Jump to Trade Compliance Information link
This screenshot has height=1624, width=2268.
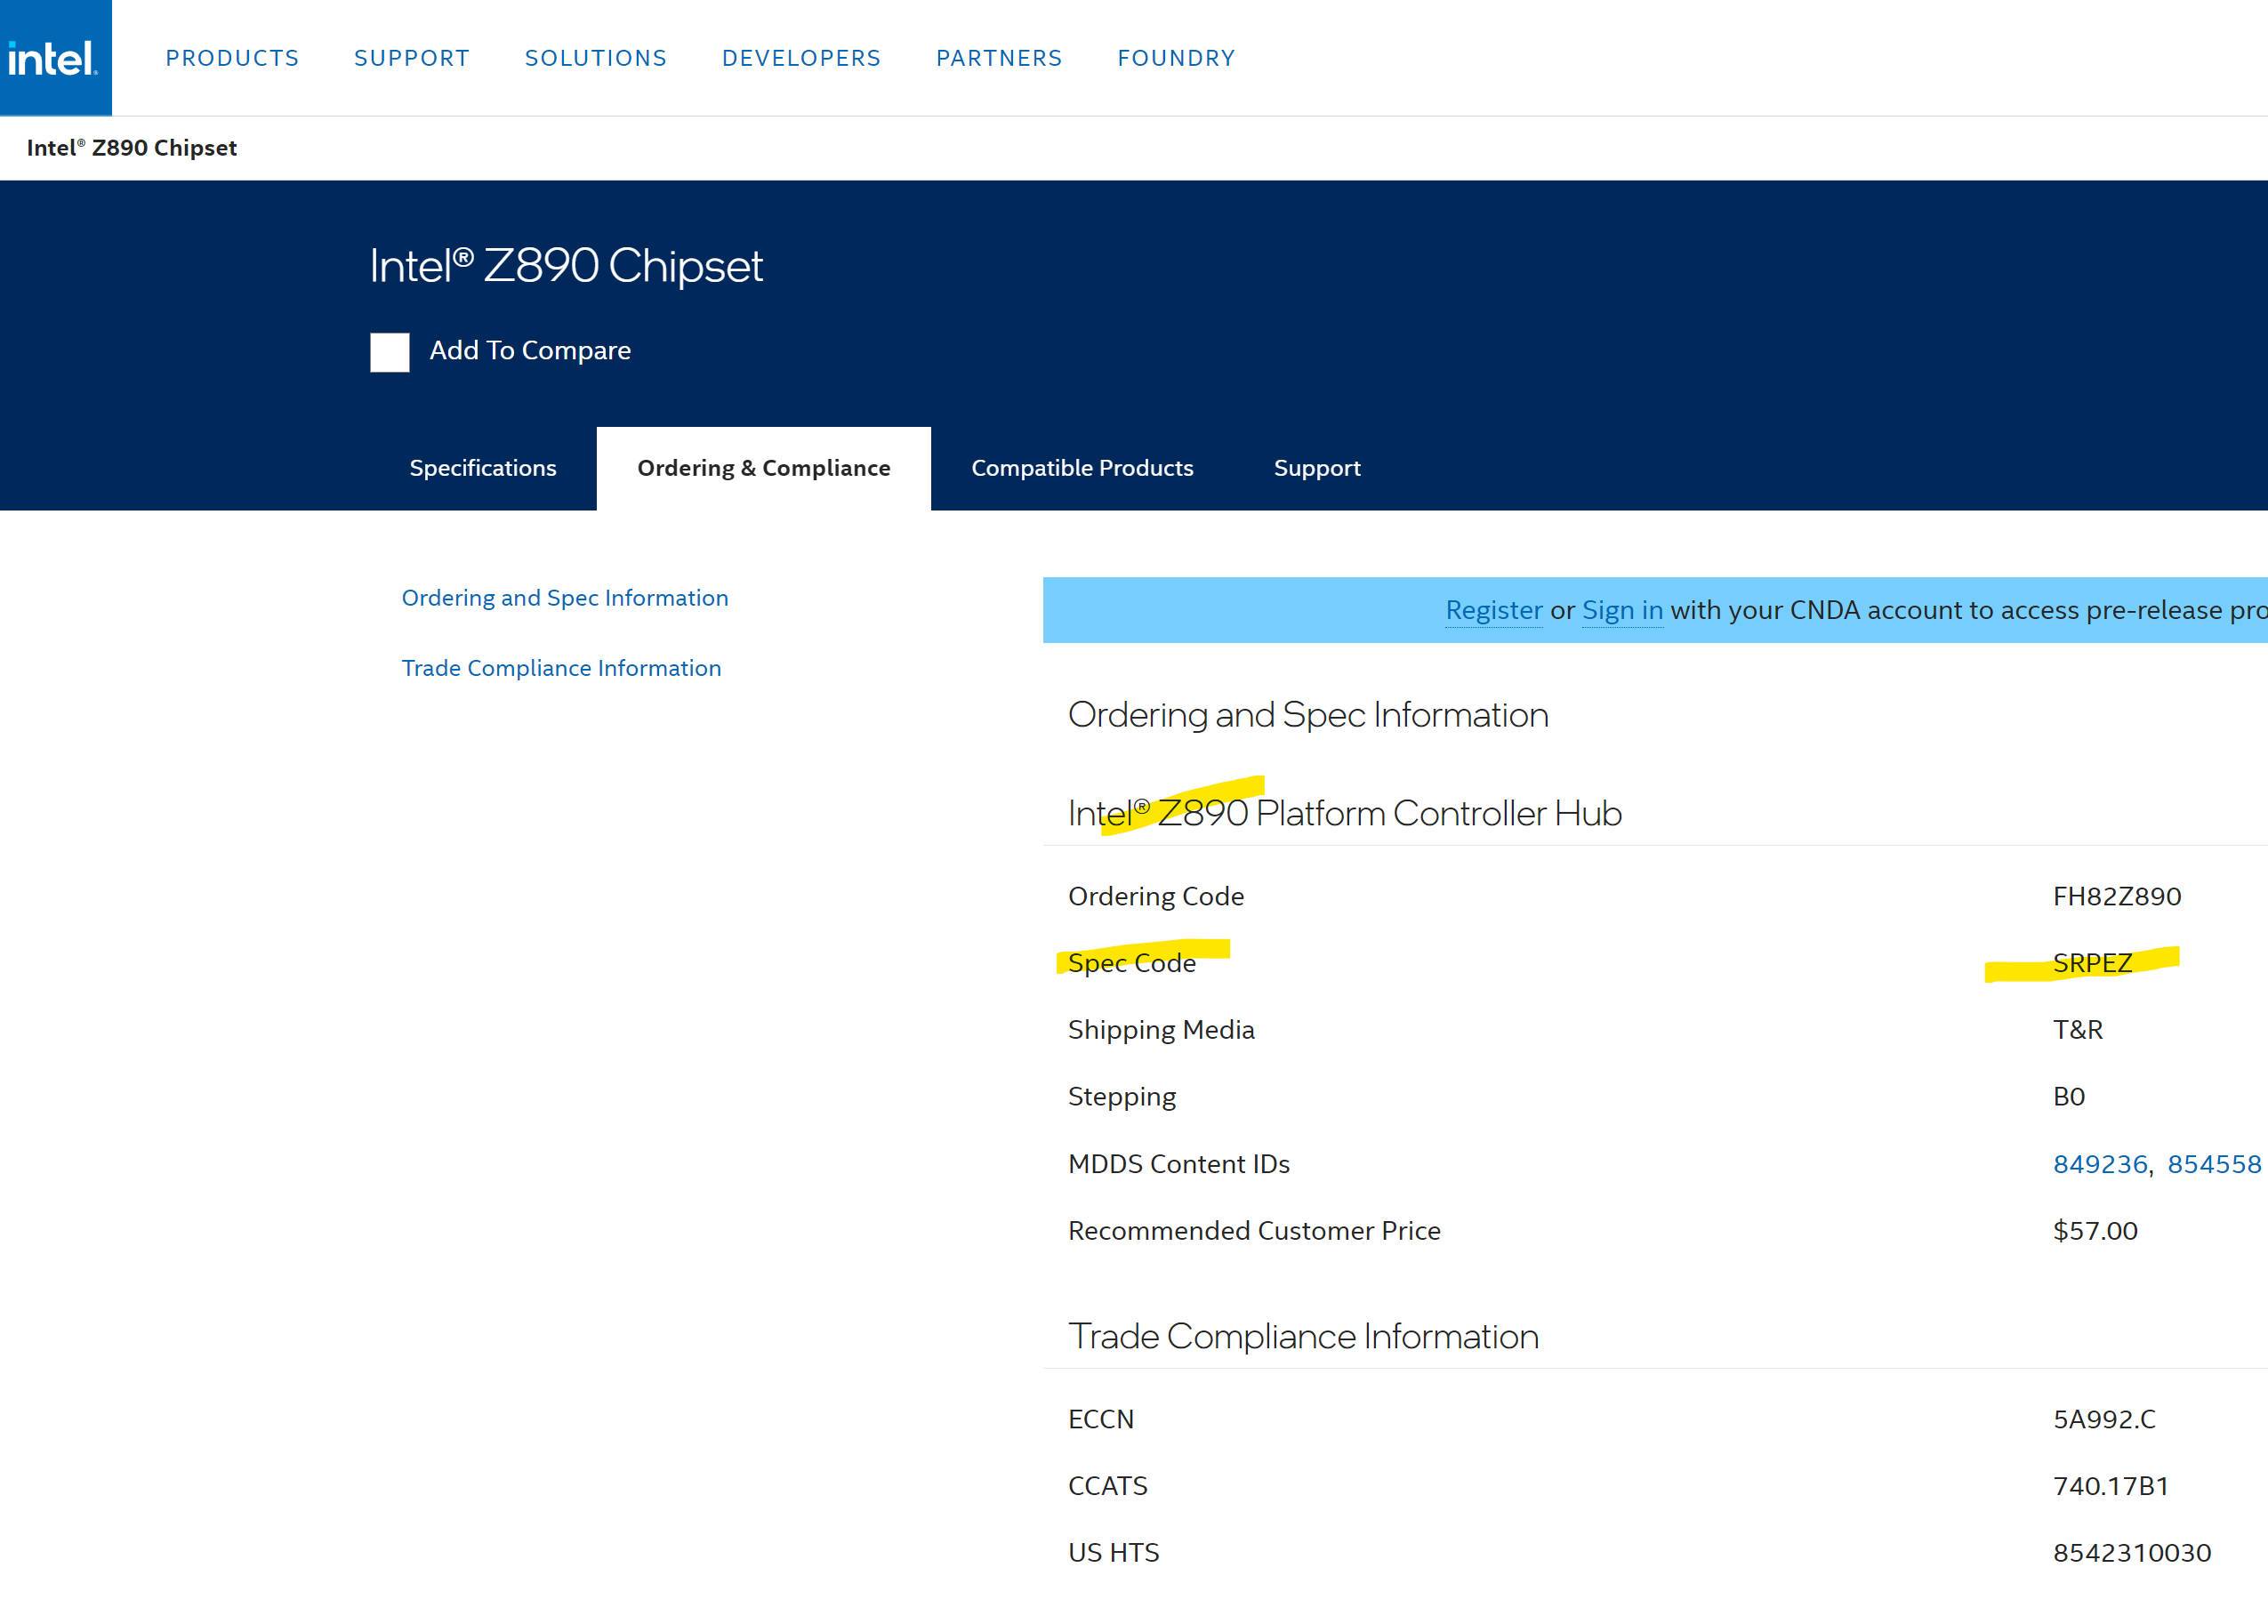560,668
